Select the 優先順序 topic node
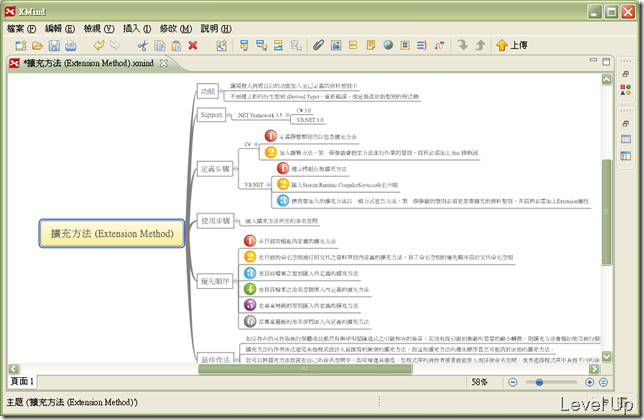The height and width of the screenshot is (420, 644). click(215, 281)
